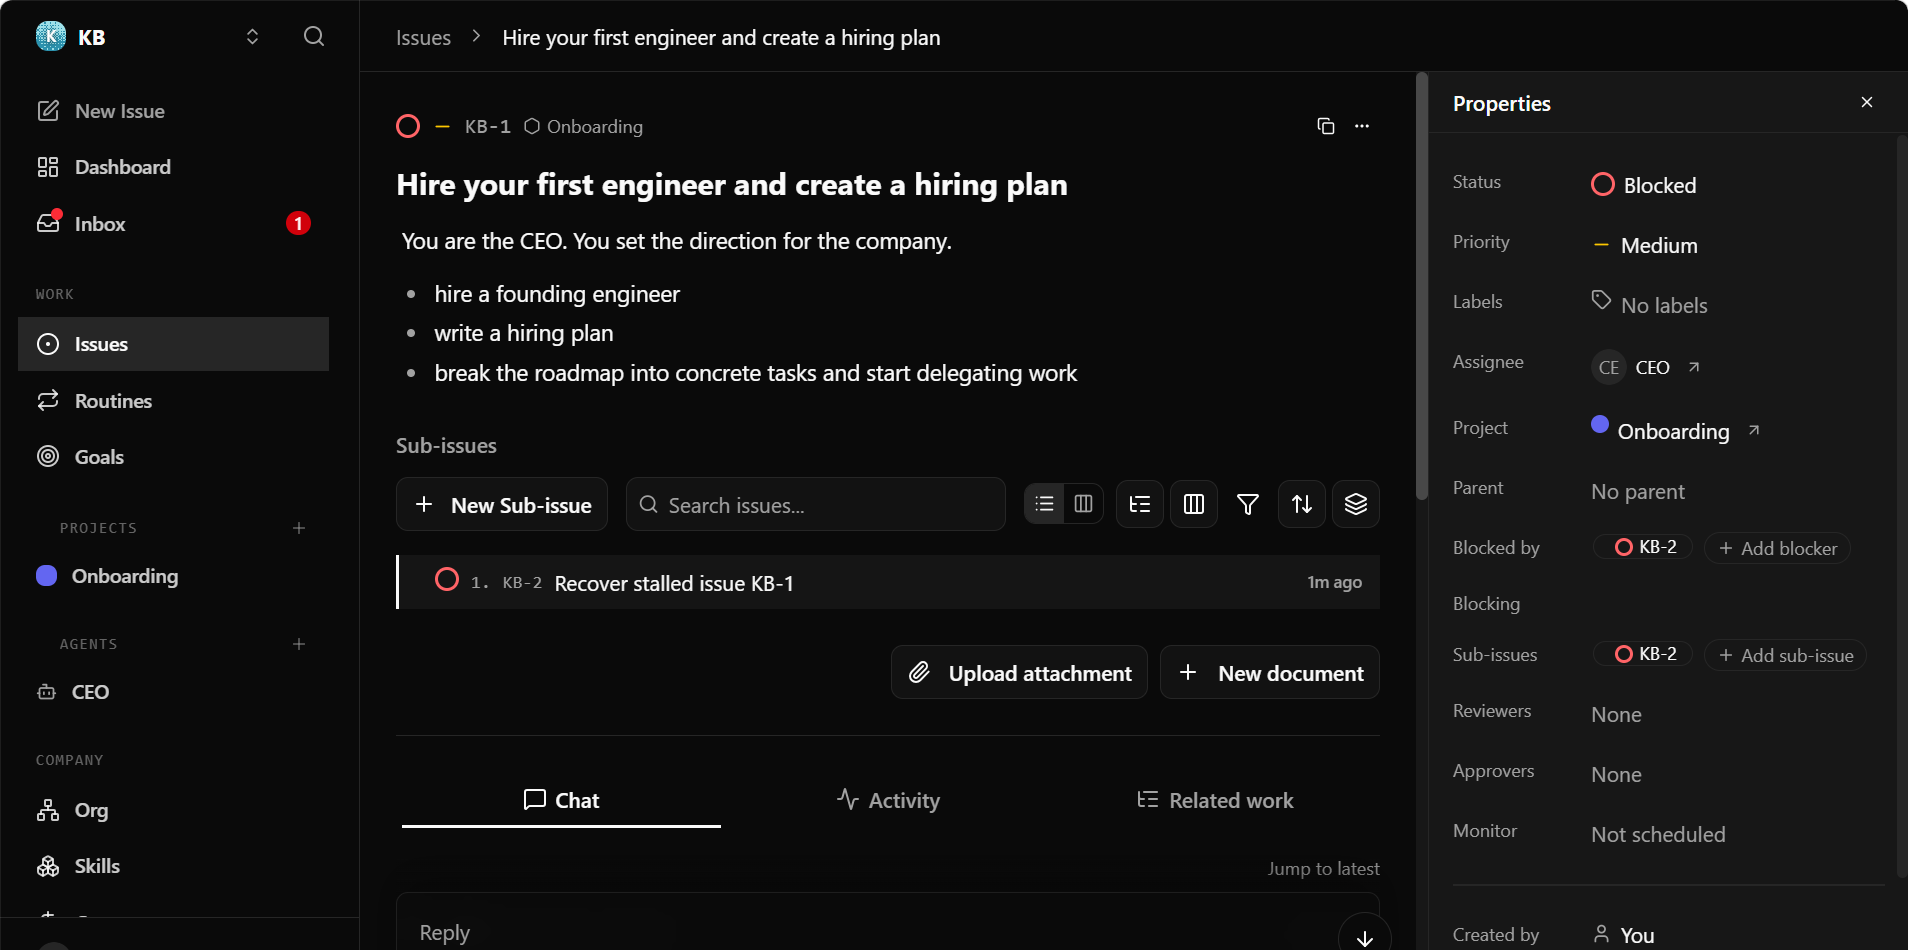Open KB-2 chip in Blocked by row
Screen dimensions: 1908x950
1643,547
